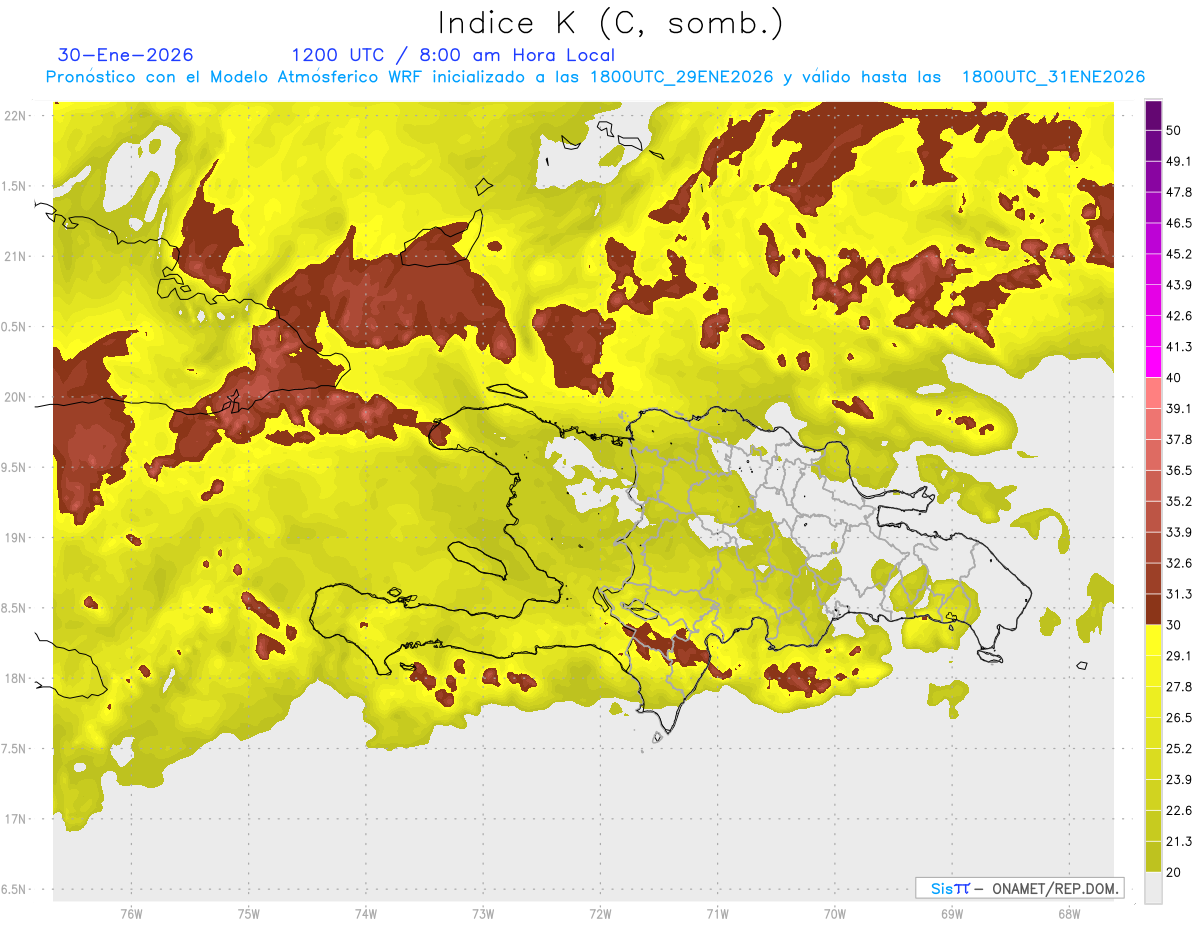Click the longitude label "71W"
Image resolution: width=1200 pixels, height=927 pixels.
coord(717,913)
